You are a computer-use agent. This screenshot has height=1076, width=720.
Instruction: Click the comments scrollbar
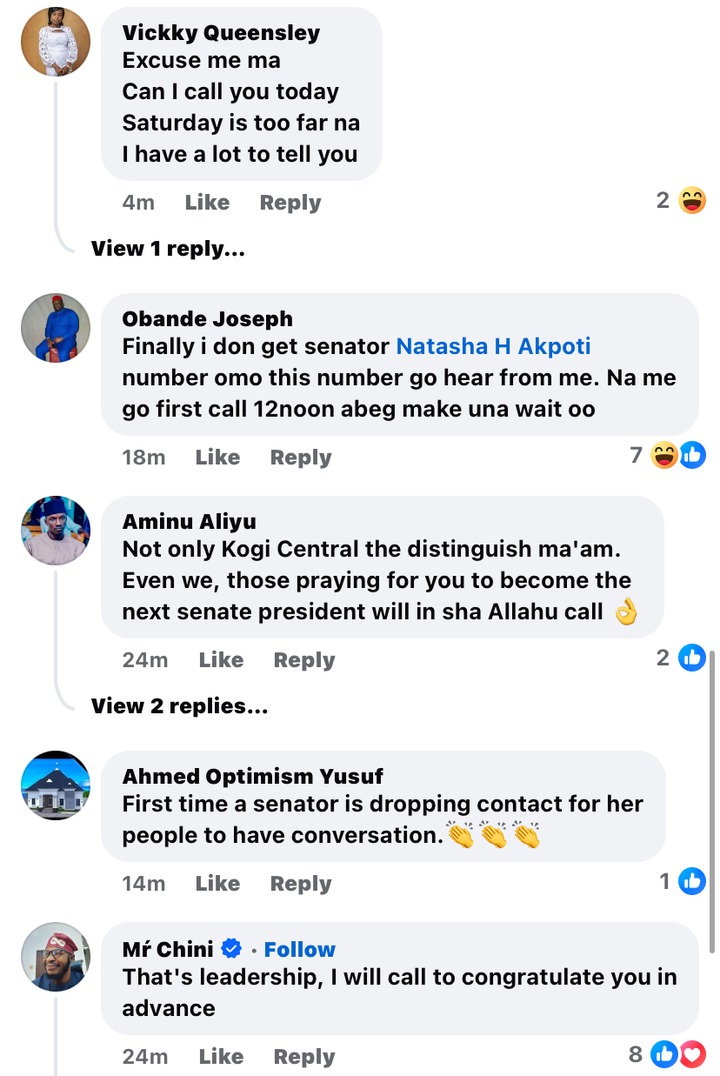click(711, 800)
